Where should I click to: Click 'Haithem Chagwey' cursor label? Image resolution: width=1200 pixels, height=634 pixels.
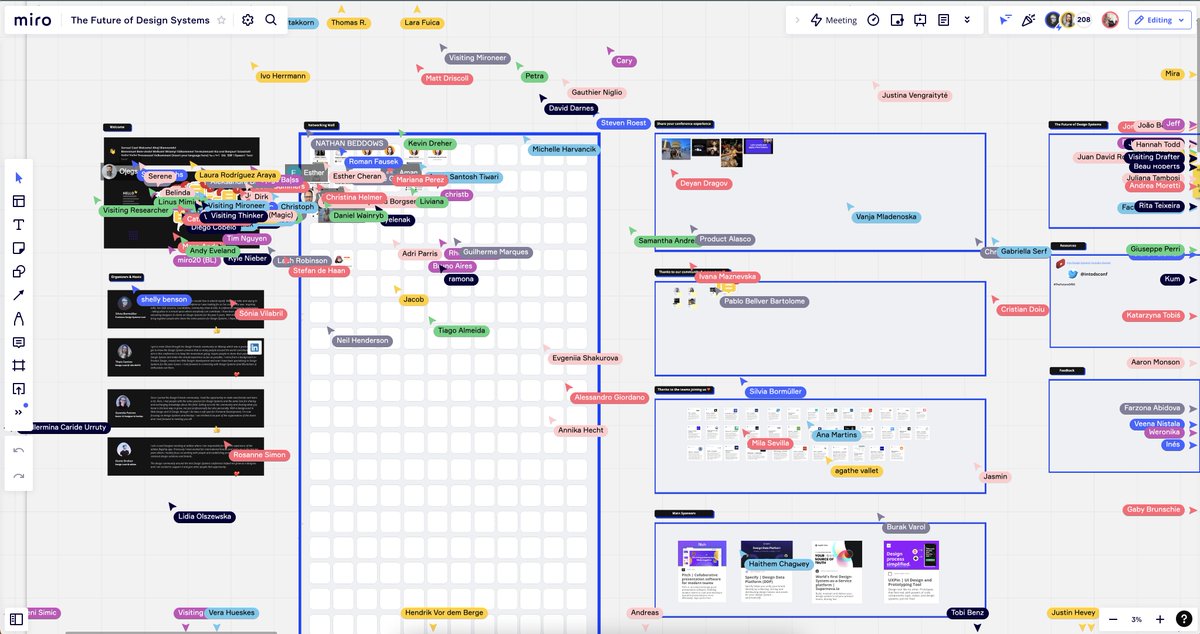(779, 564)
